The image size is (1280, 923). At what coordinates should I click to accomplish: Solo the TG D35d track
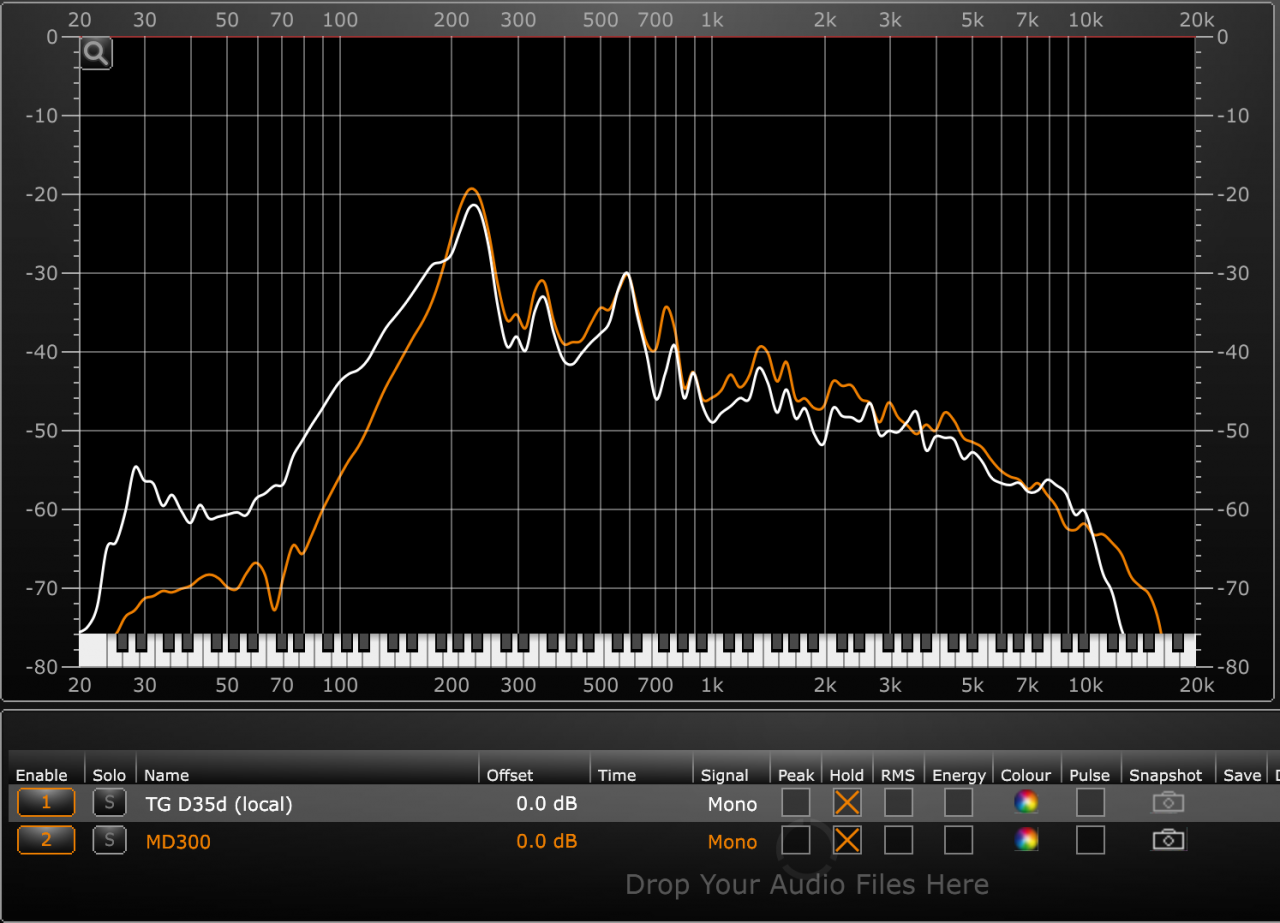pos(109,802)
